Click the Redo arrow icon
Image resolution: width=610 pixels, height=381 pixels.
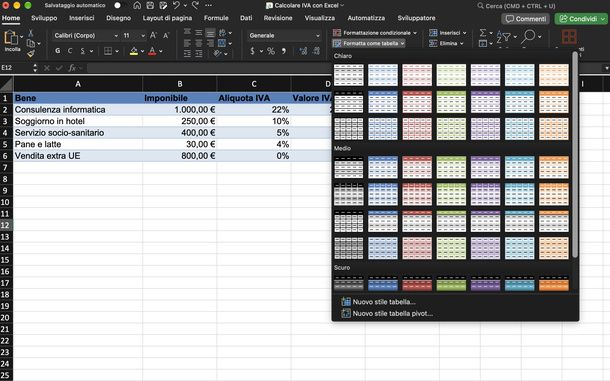[195, 5]
